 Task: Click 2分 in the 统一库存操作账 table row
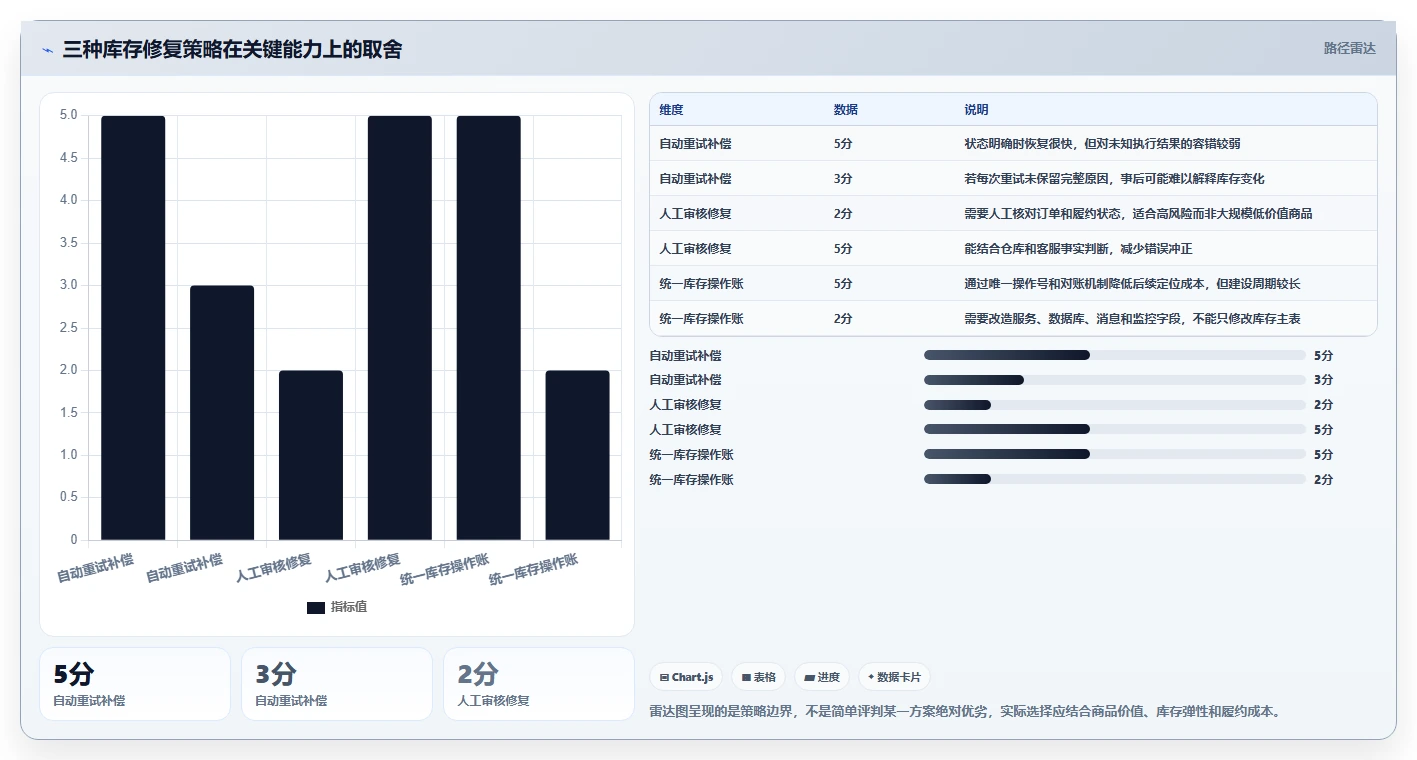[843, 319]
